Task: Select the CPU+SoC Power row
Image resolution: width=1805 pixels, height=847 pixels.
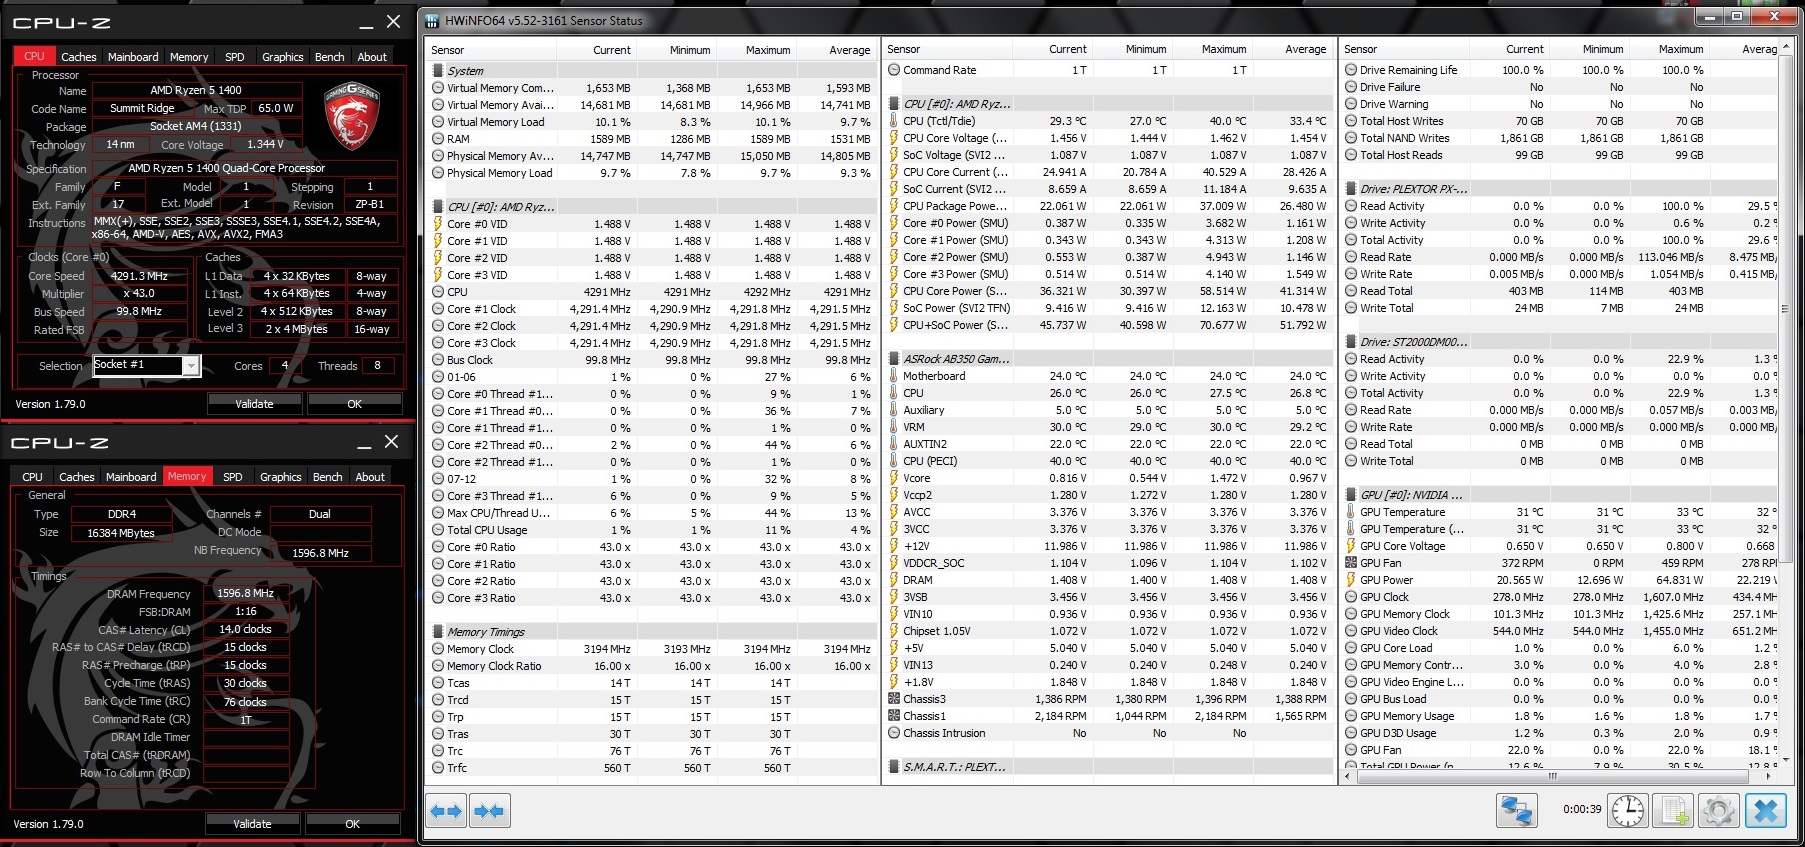Action: tap(1110, 325)
